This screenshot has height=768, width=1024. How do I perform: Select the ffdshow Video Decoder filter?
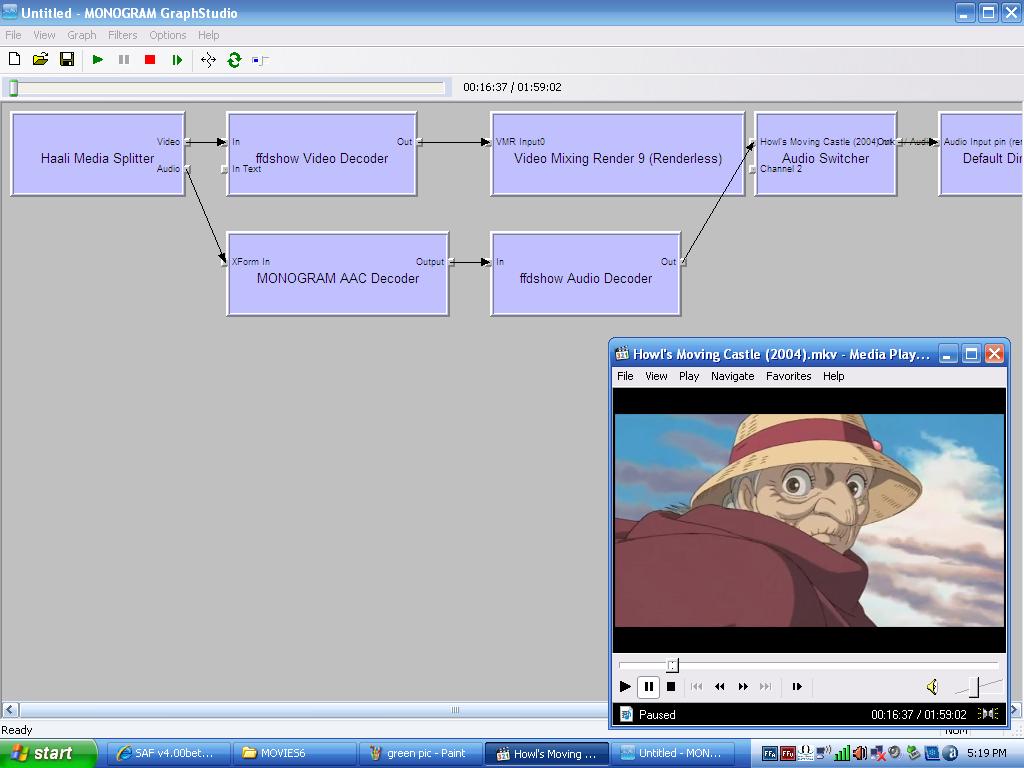(x=322, y=154)
